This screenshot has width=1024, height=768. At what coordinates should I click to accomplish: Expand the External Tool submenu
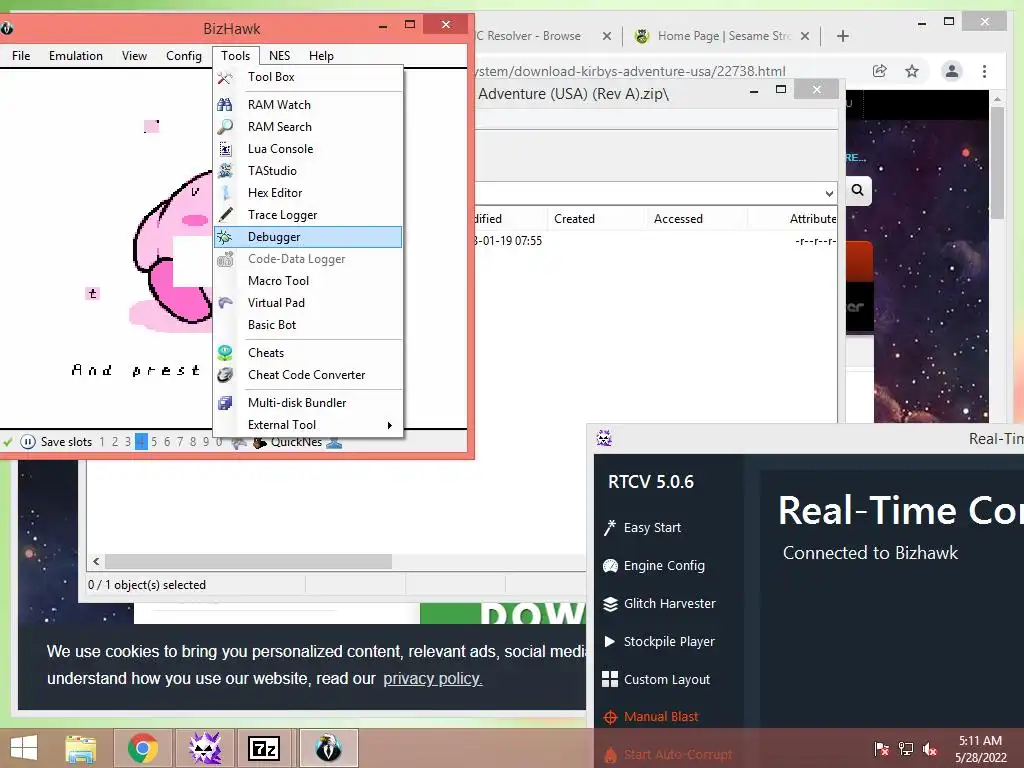308,425
